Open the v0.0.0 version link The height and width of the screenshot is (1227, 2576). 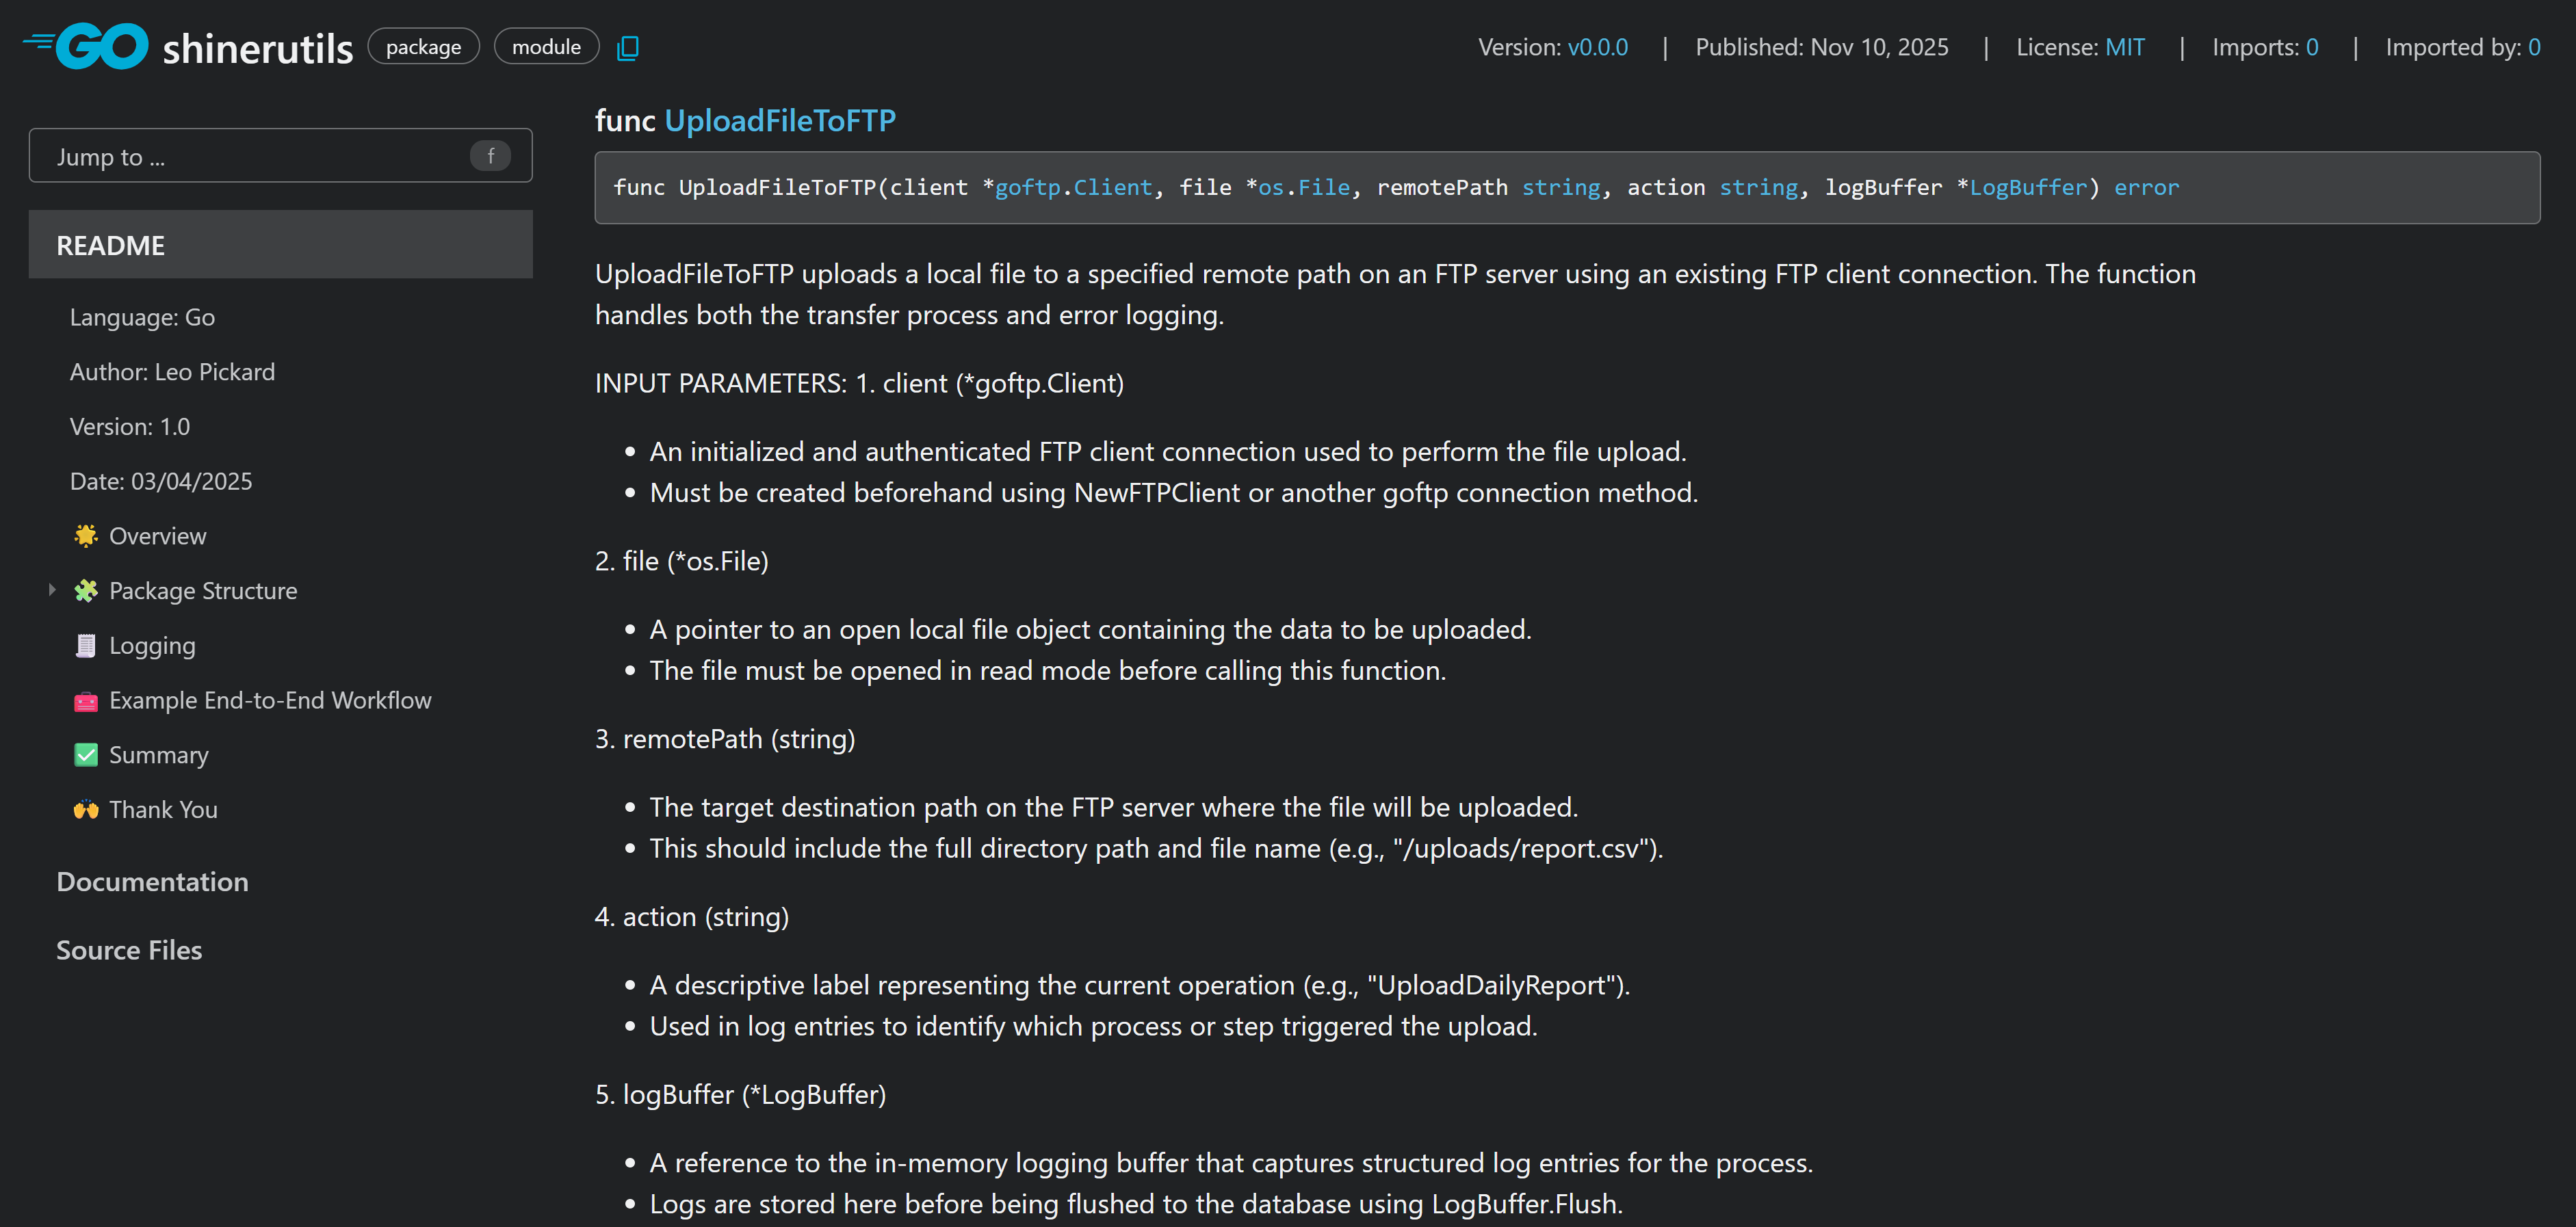(1597, 47)
